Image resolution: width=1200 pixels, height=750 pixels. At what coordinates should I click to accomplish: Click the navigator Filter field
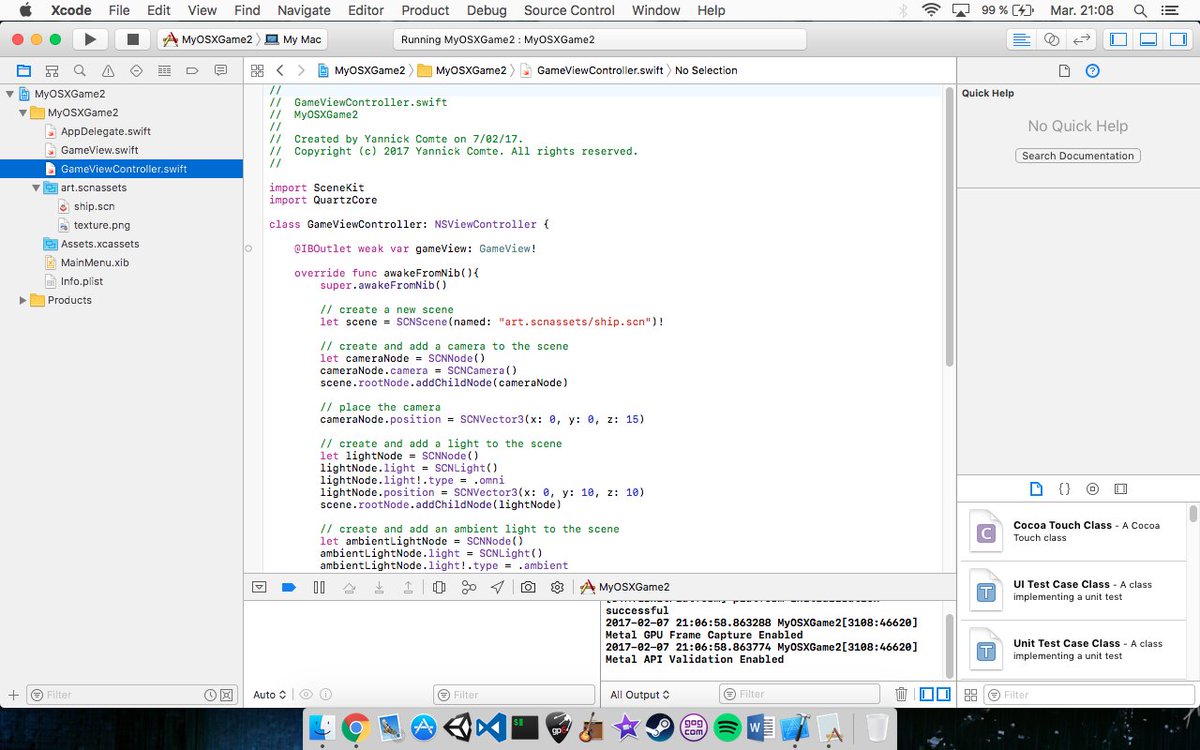[x=130, y=694]
